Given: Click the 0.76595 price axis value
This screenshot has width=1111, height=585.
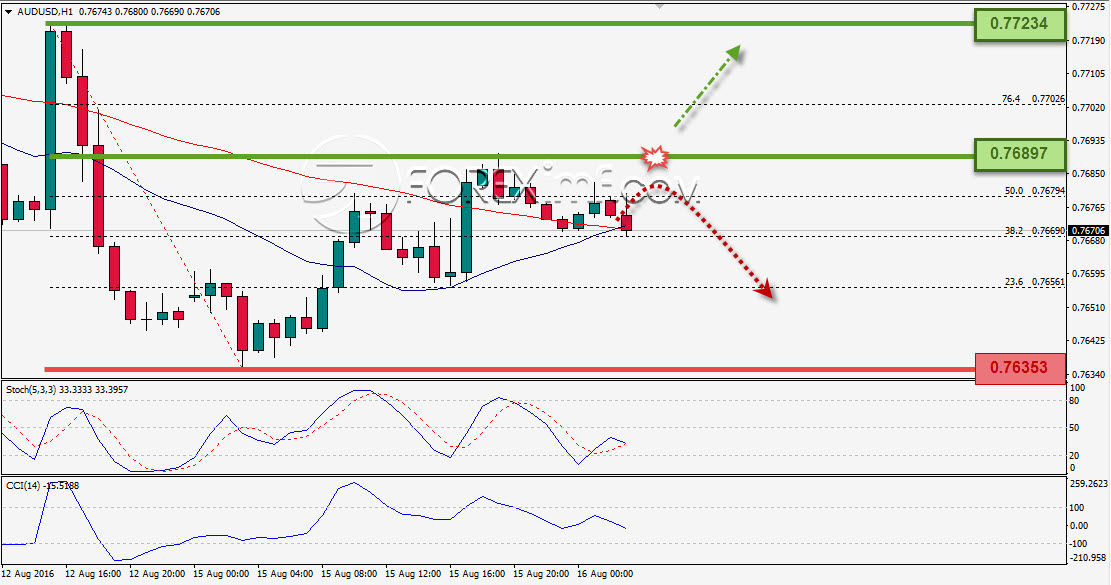Looking at the screenshot, I should click(1089, 273).
